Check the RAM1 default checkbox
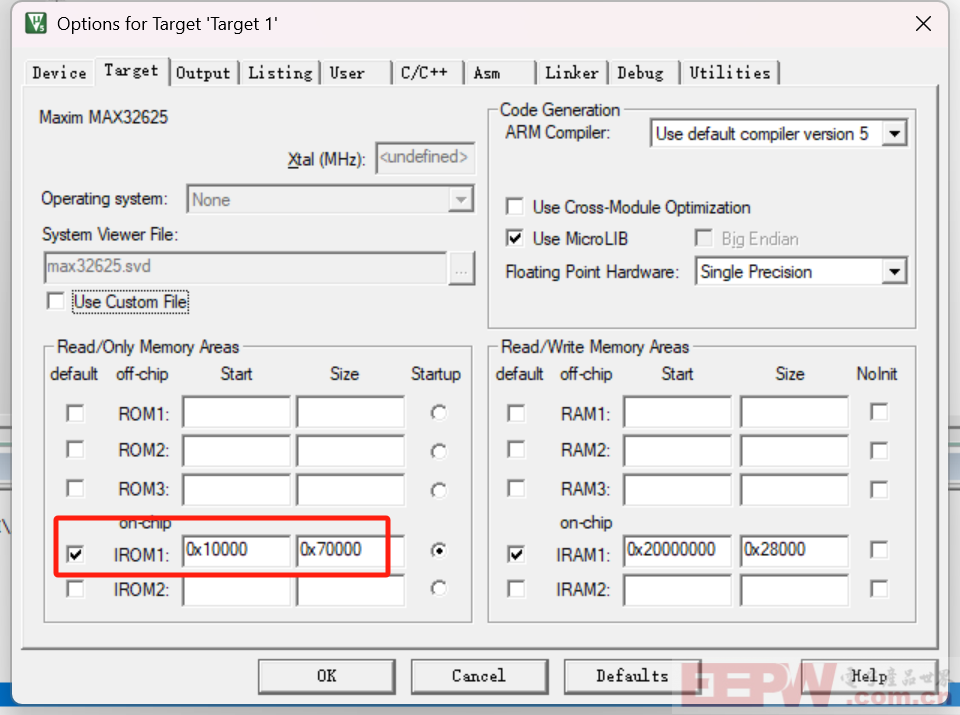960x715 pixels. point(516,413)
